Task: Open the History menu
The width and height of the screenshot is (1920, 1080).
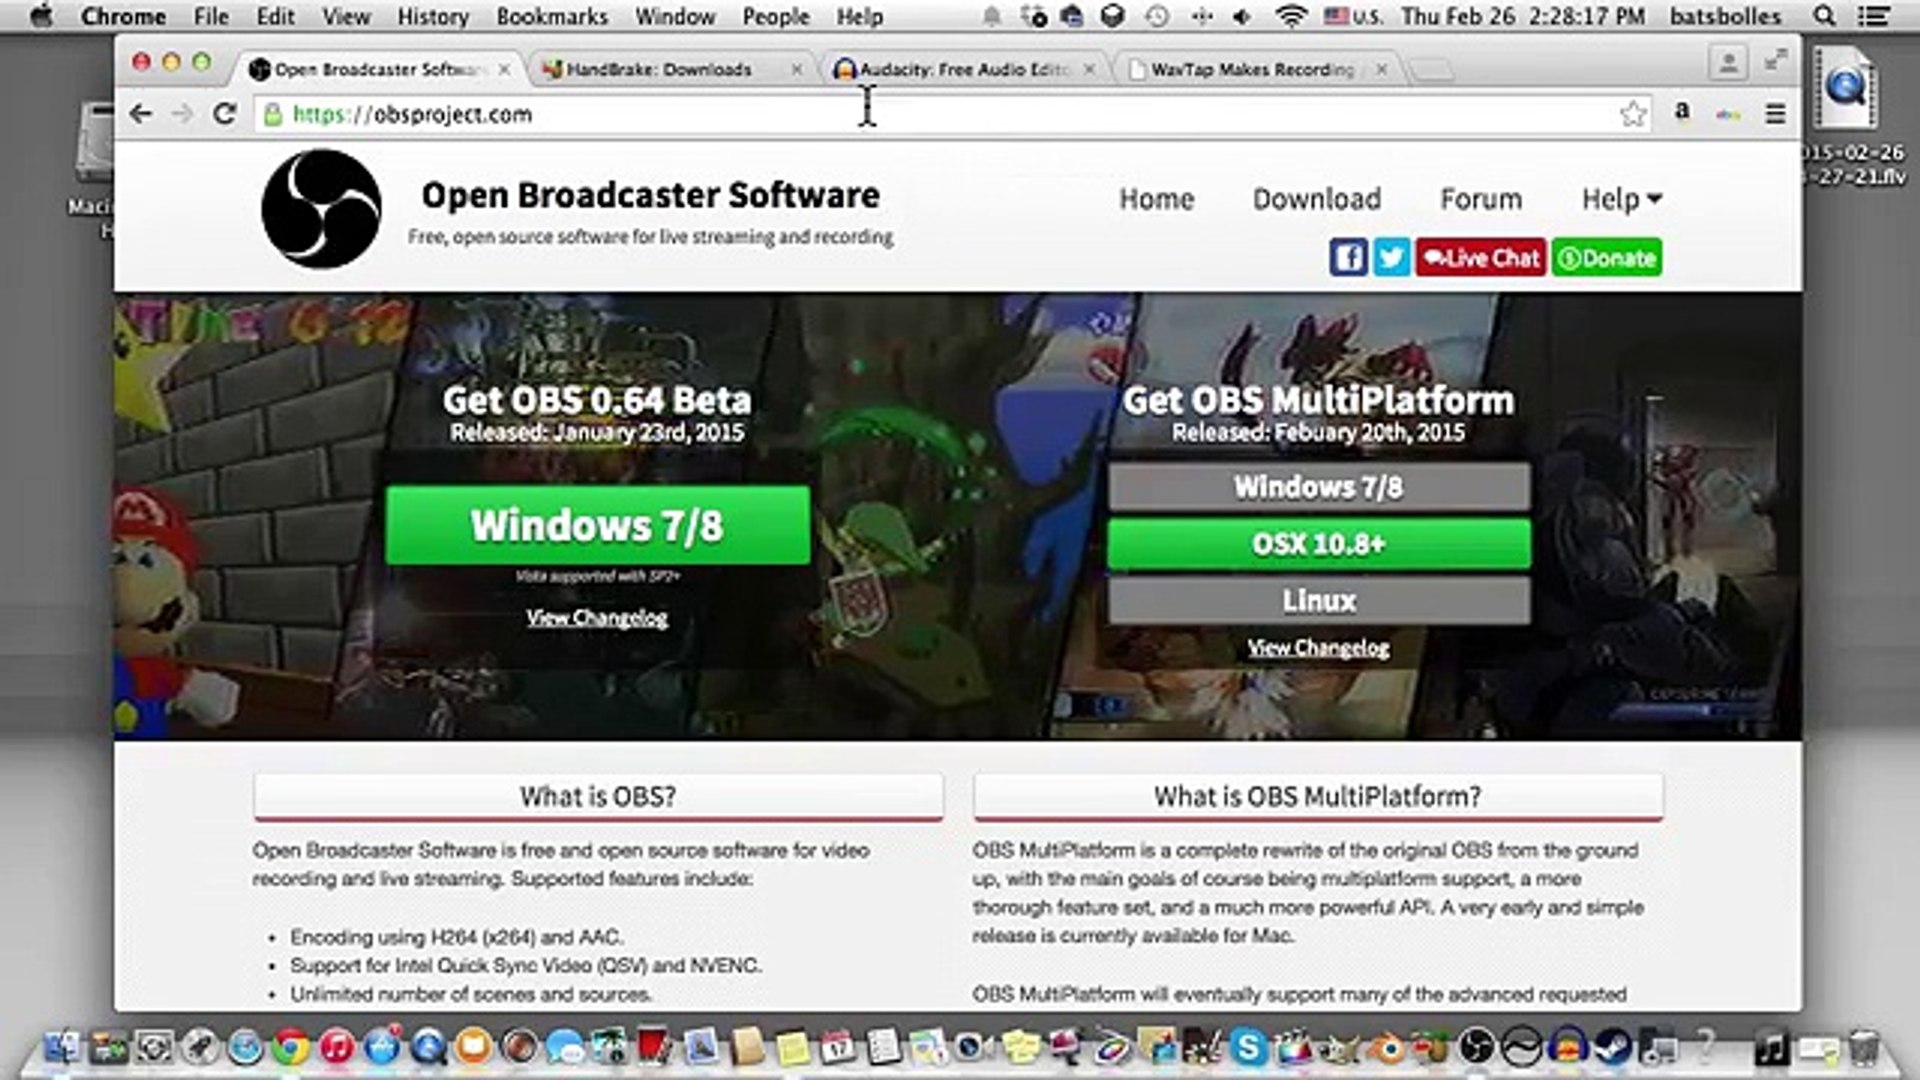Action: (x=433, y=16)
